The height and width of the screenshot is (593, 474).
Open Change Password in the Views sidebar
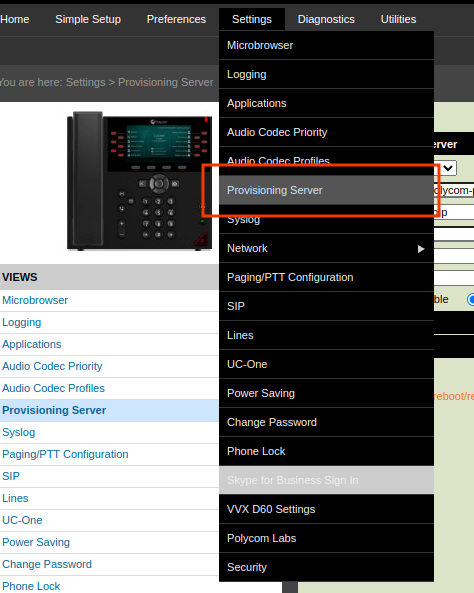point(47,564)
